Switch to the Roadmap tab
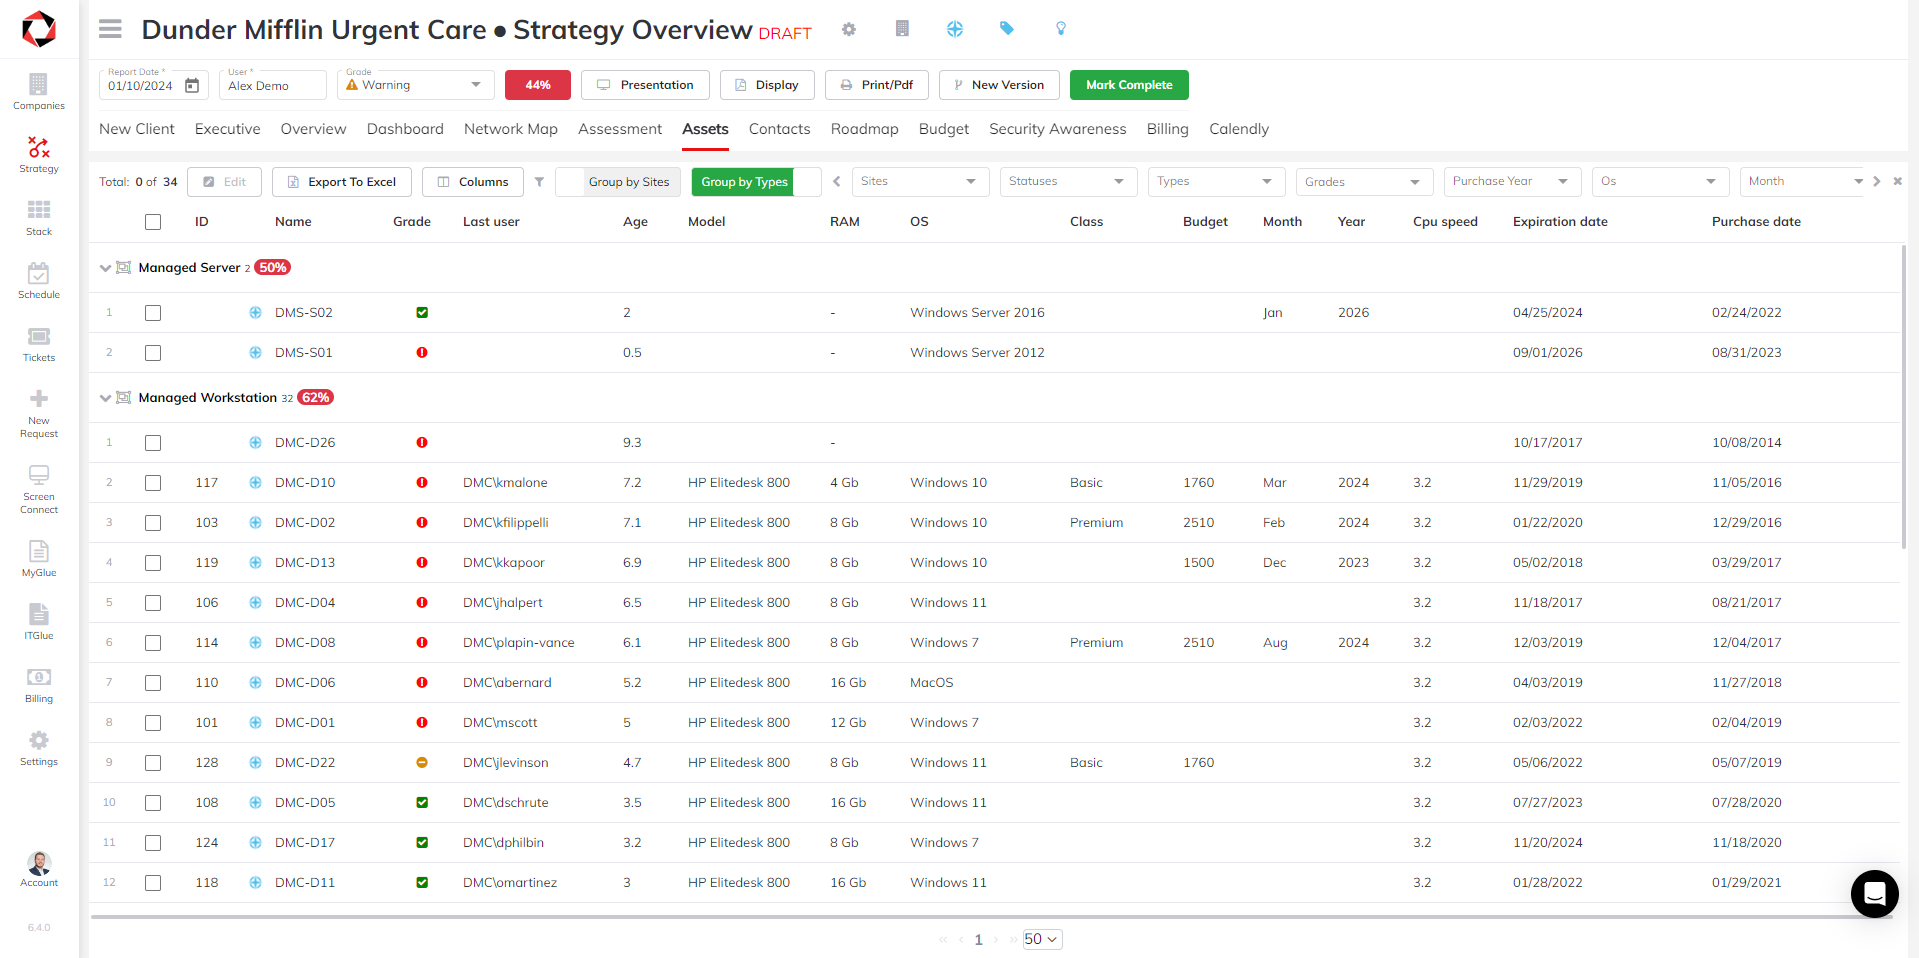1919x958 pixels. 865,129
